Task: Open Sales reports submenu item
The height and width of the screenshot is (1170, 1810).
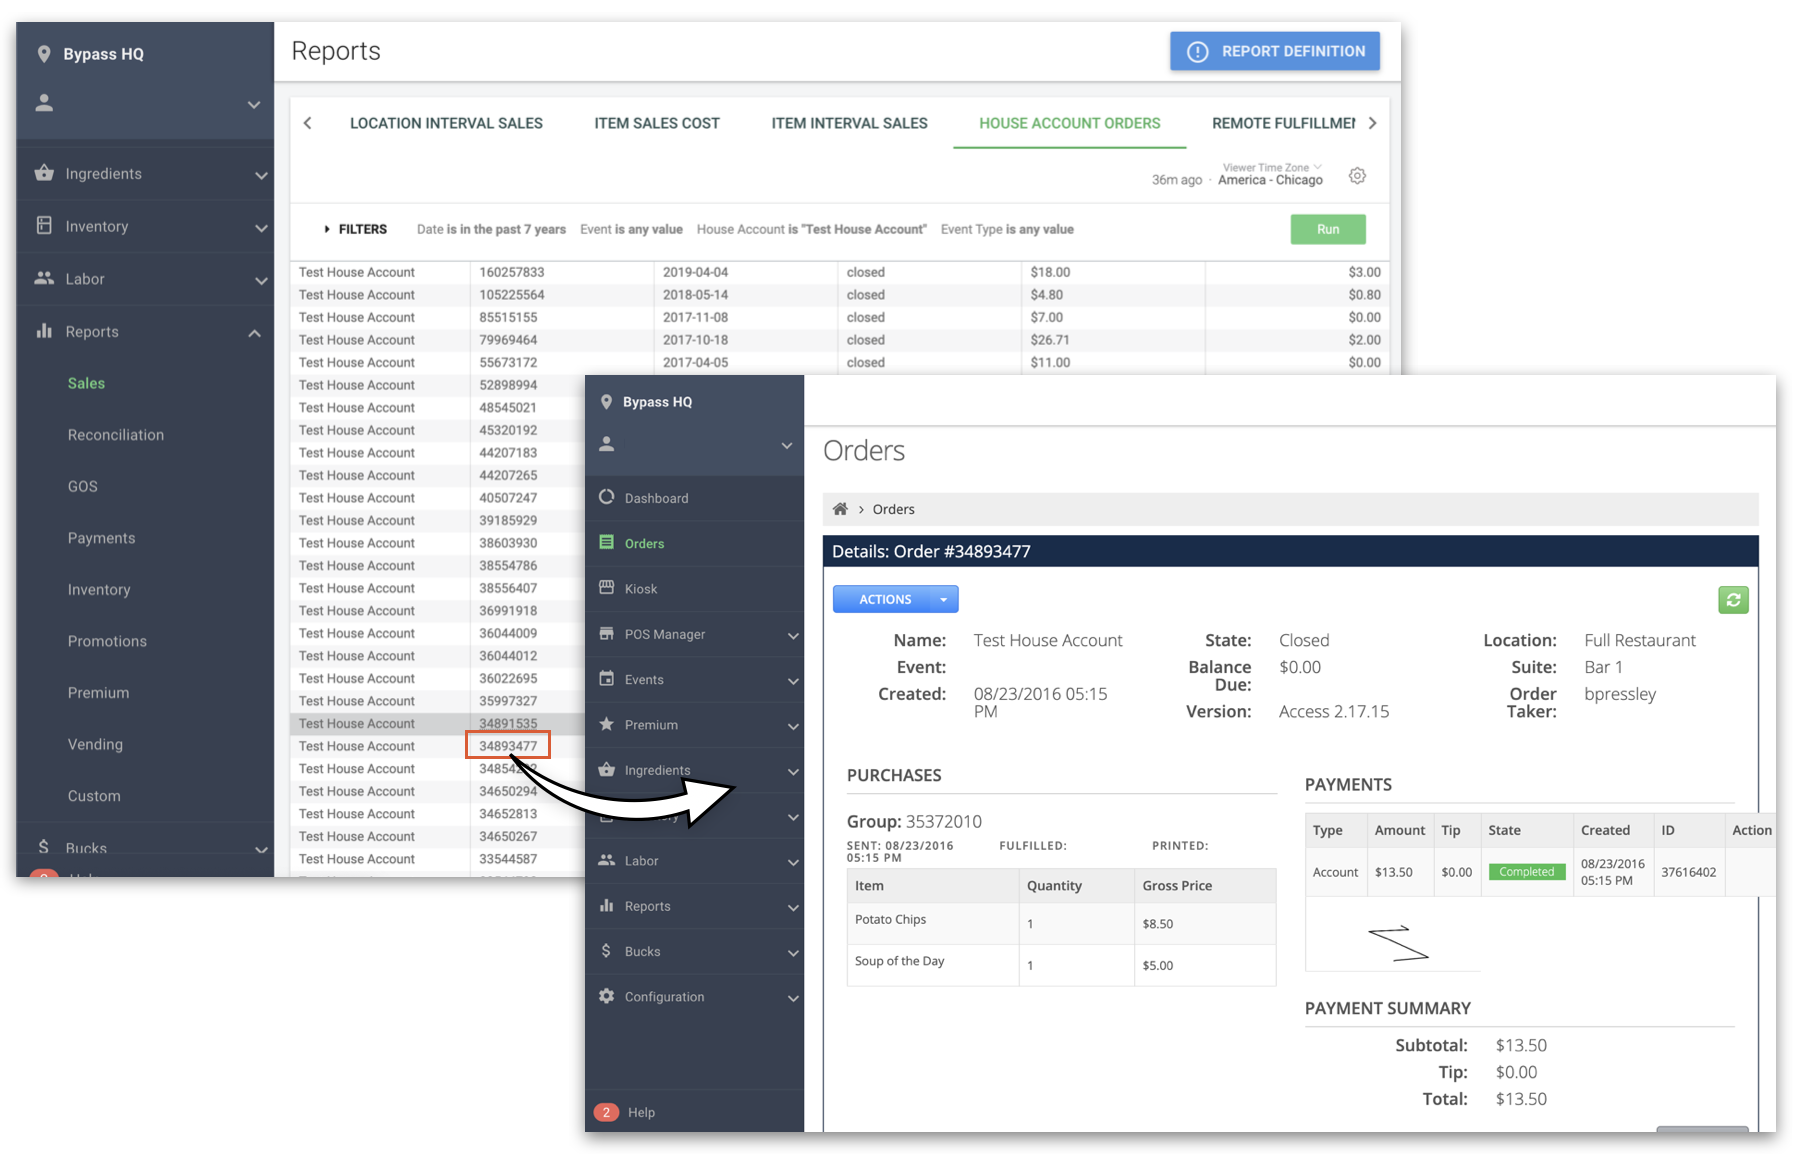Action: (x=86, y=383)
